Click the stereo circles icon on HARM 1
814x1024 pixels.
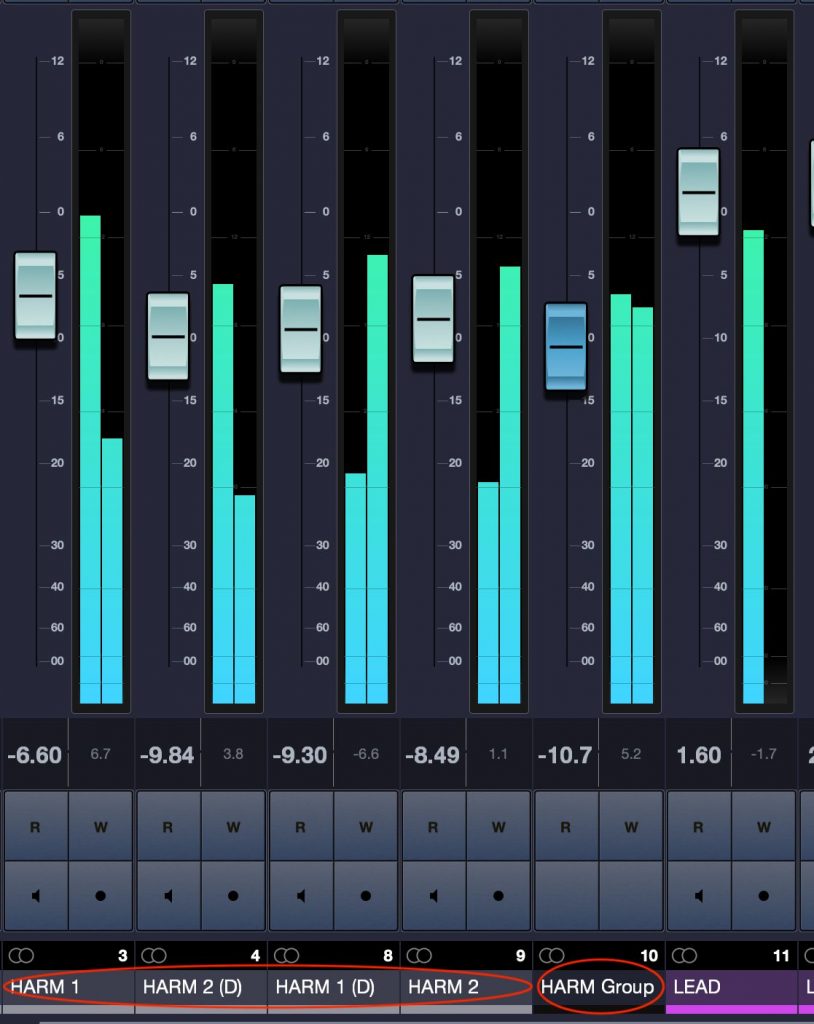(x=22, y=956)
